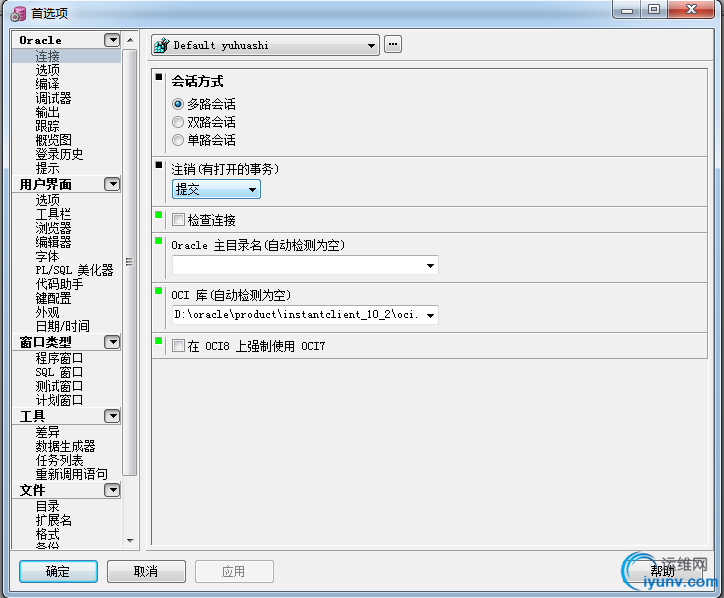Enable the 检查连接 checkbox
This screenshot has width=724, height=598.
pyautogui.click(x=178, y=219)
